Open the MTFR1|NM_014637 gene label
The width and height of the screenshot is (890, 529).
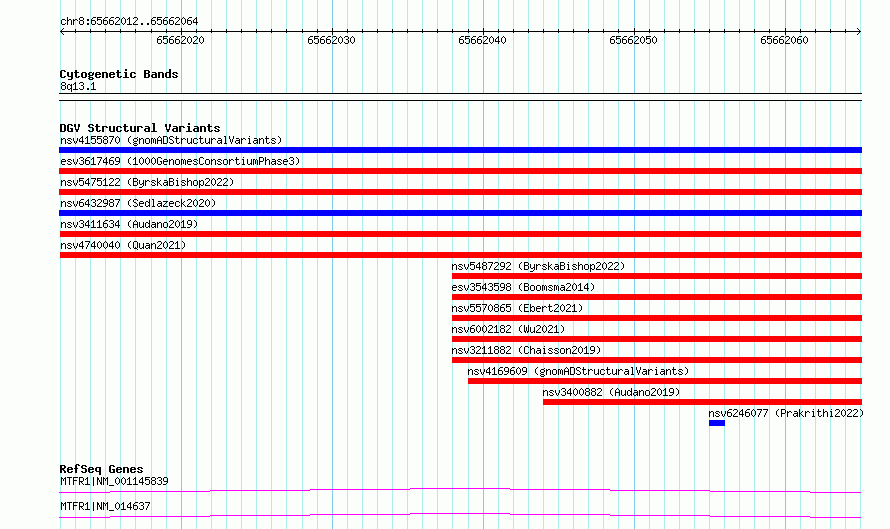[x=105, y=506]
